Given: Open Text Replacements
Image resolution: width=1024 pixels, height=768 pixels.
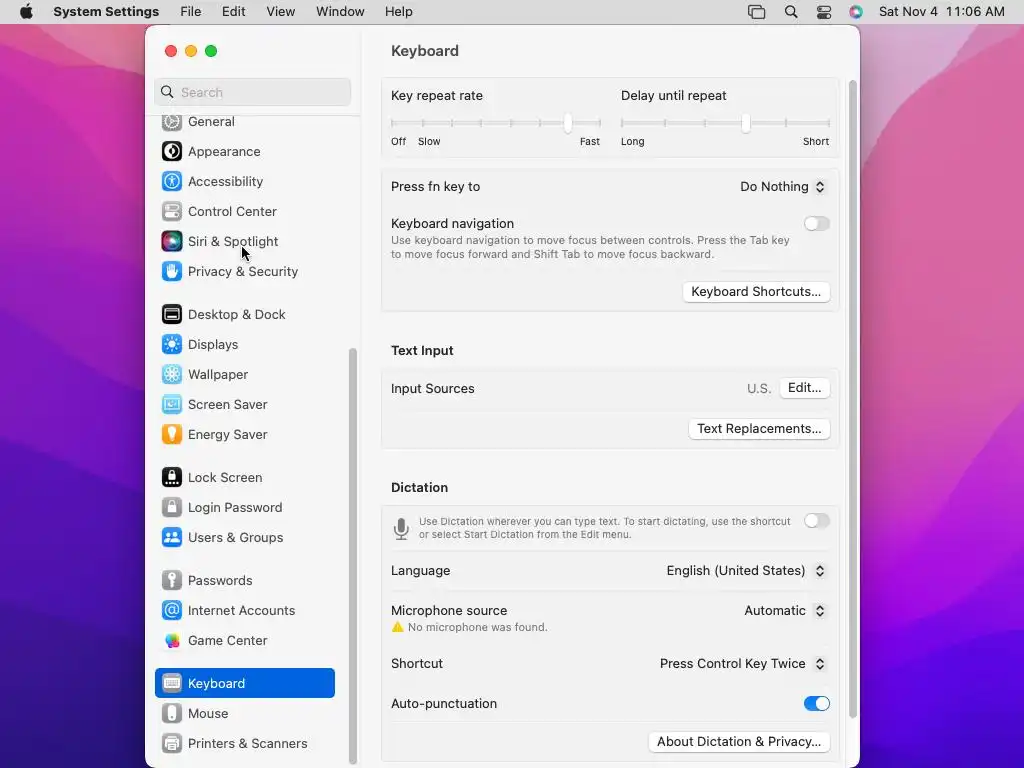Looking at the screenshot, I should (x=760, y=429).
